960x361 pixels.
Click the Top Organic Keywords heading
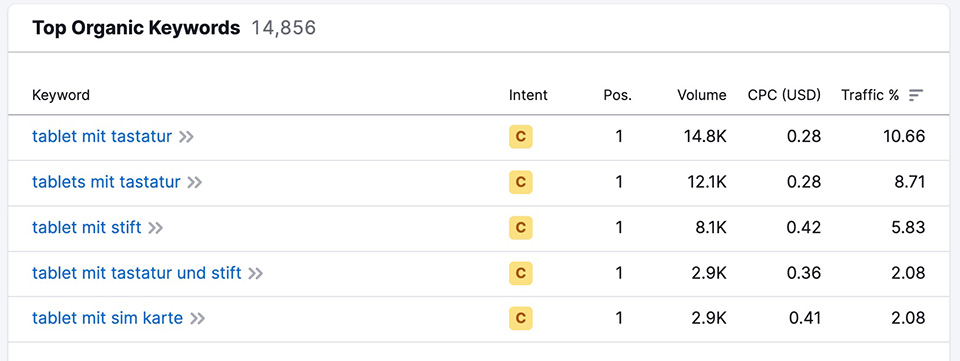coord(136,28)
